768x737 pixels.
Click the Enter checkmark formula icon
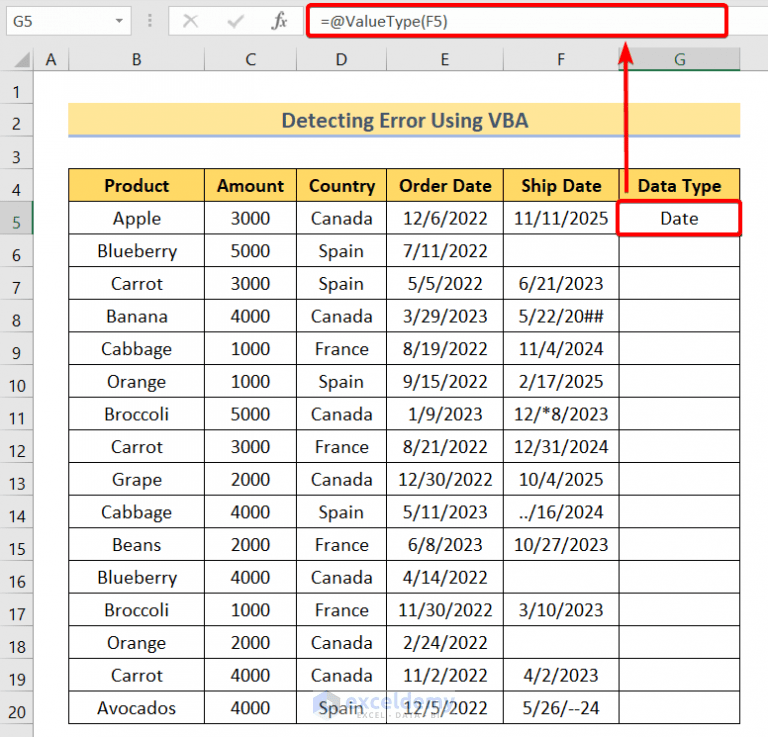pyautogui.click(x=236, y=21)
